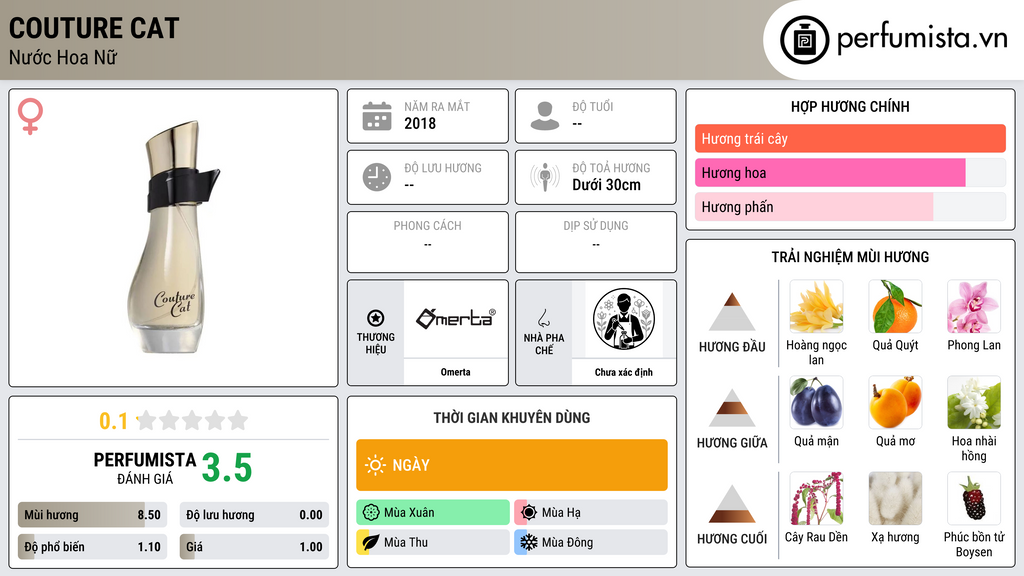Click the clock icon beside Độ Lưu Hương
1024x576 pixels.
[377, 177]
